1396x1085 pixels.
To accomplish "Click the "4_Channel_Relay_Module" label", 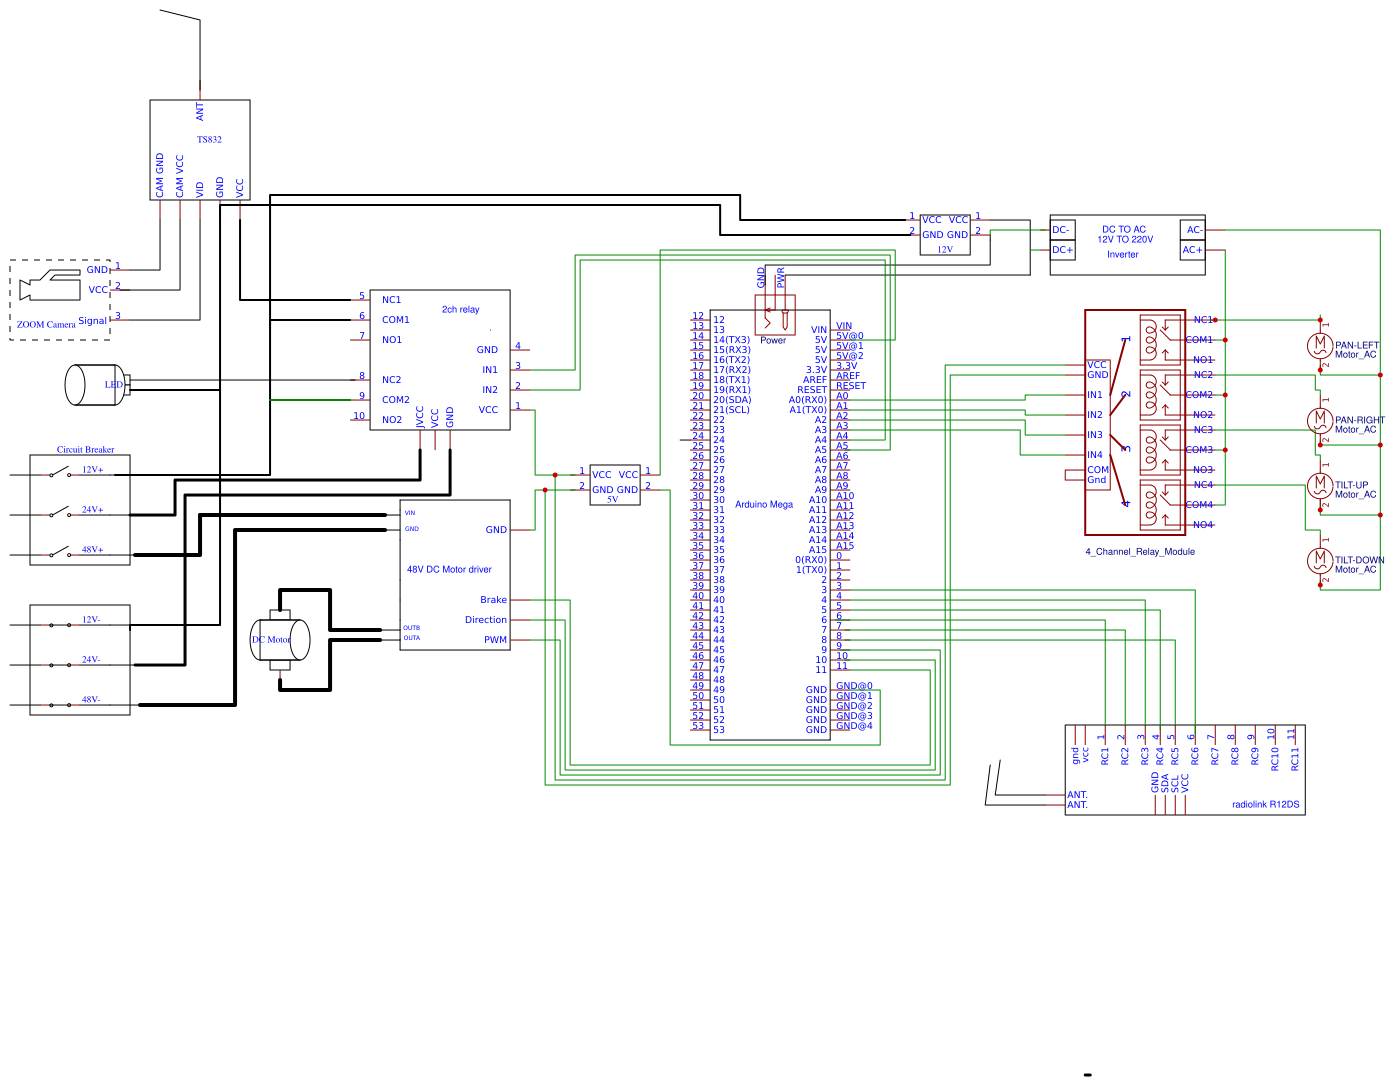I will click(x=1140, y=552).
